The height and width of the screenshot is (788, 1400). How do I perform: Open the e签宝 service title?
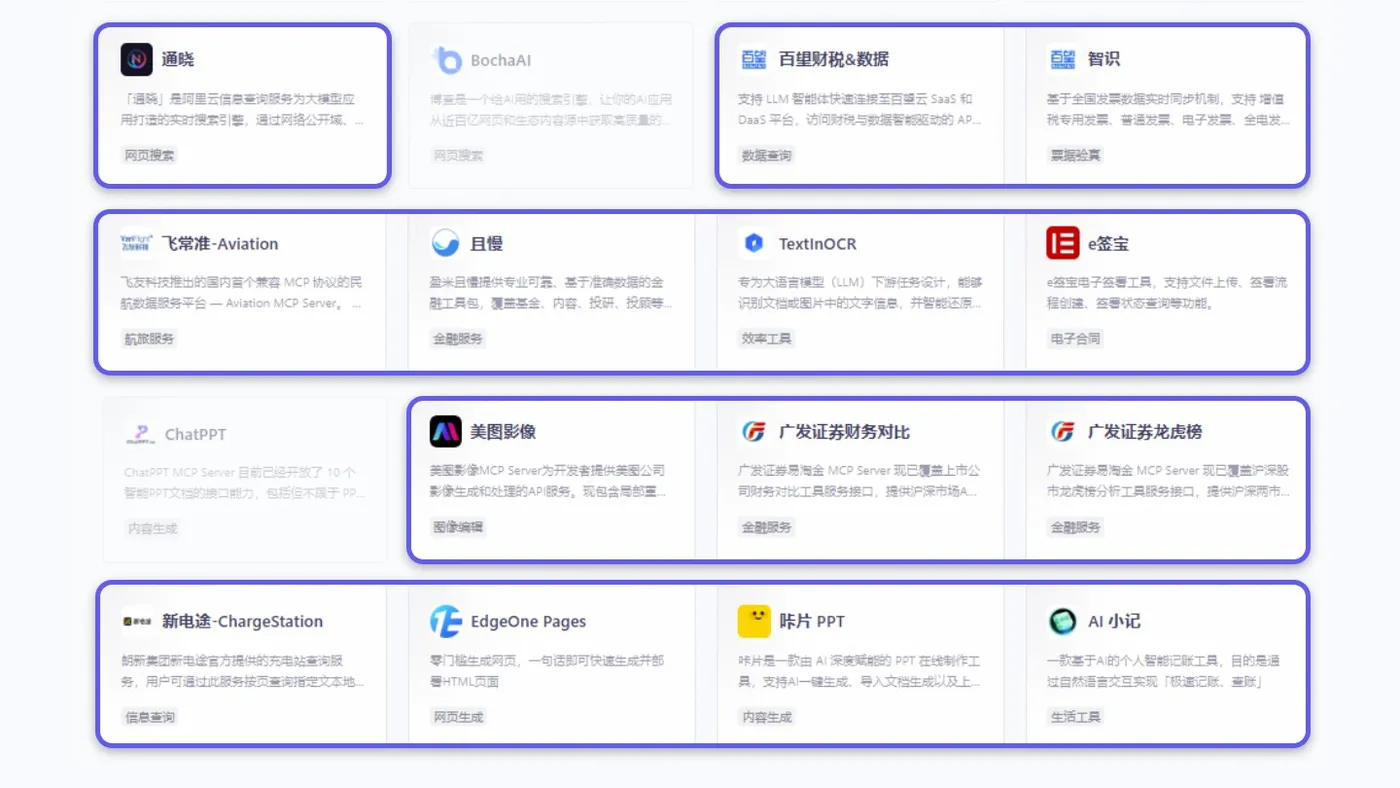pos(1108,243)
